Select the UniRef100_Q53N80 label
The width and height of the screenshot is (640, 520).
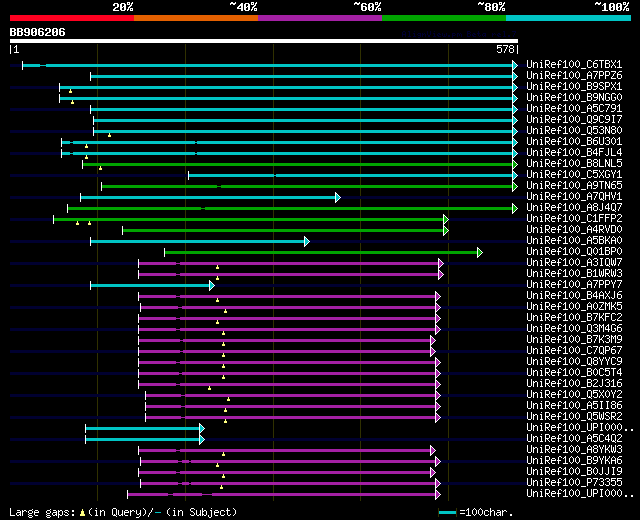click(x=574, y=131)
